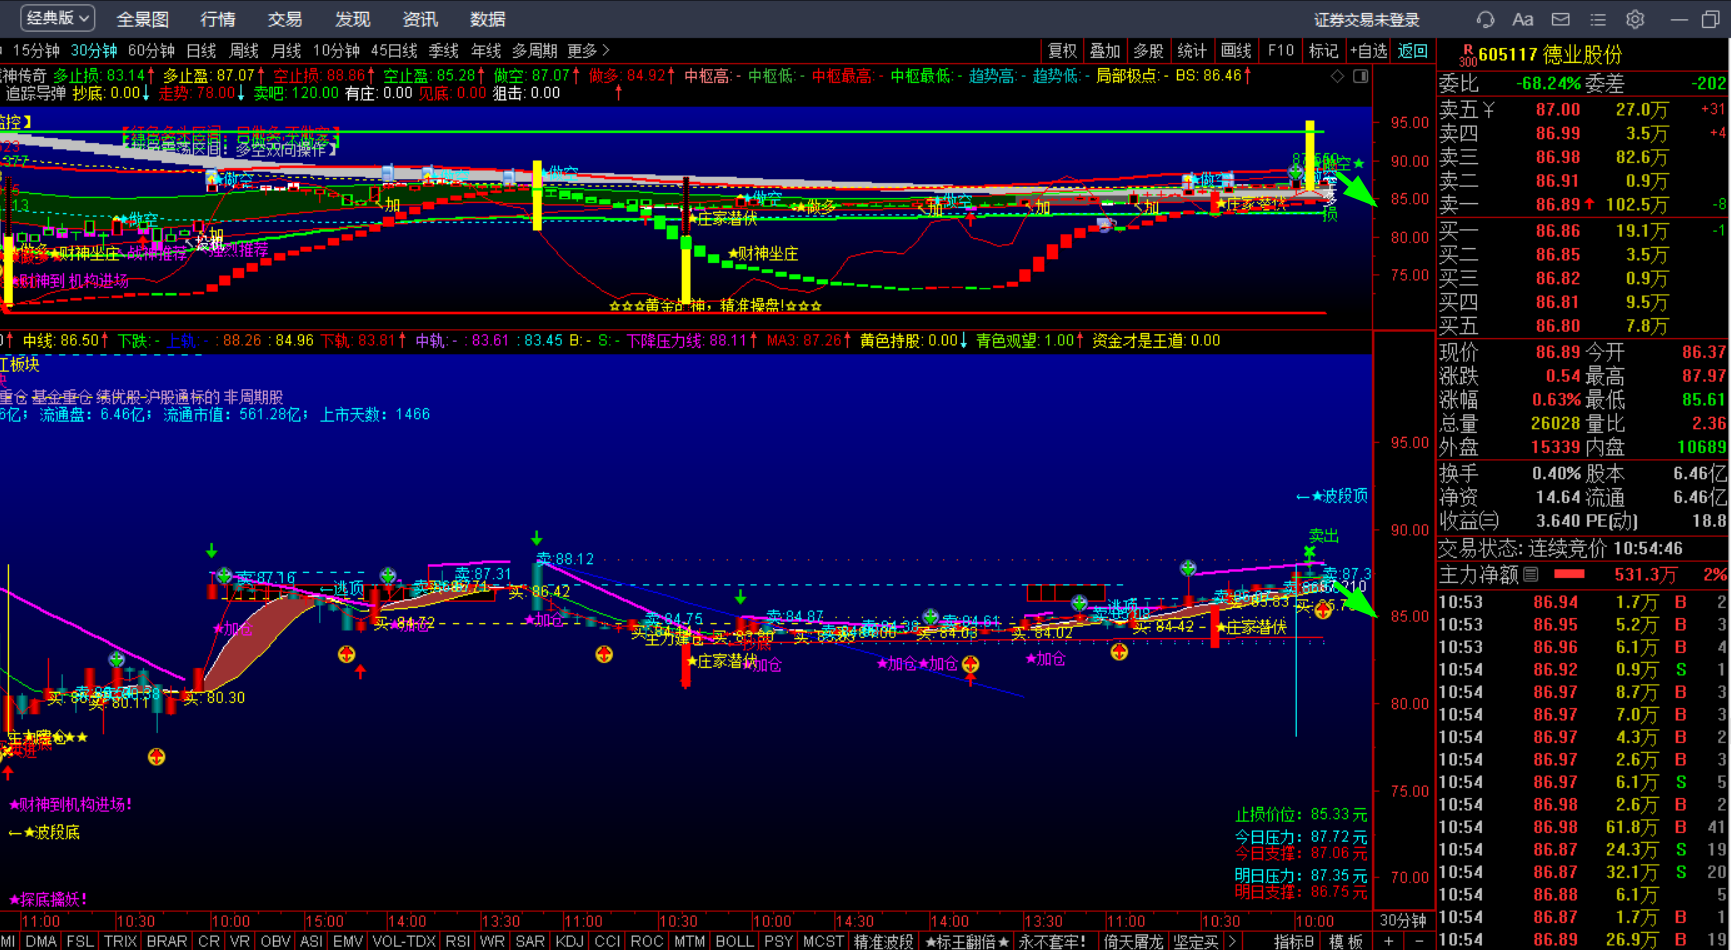Open the list menu icon in title bar

(1597, 19)
